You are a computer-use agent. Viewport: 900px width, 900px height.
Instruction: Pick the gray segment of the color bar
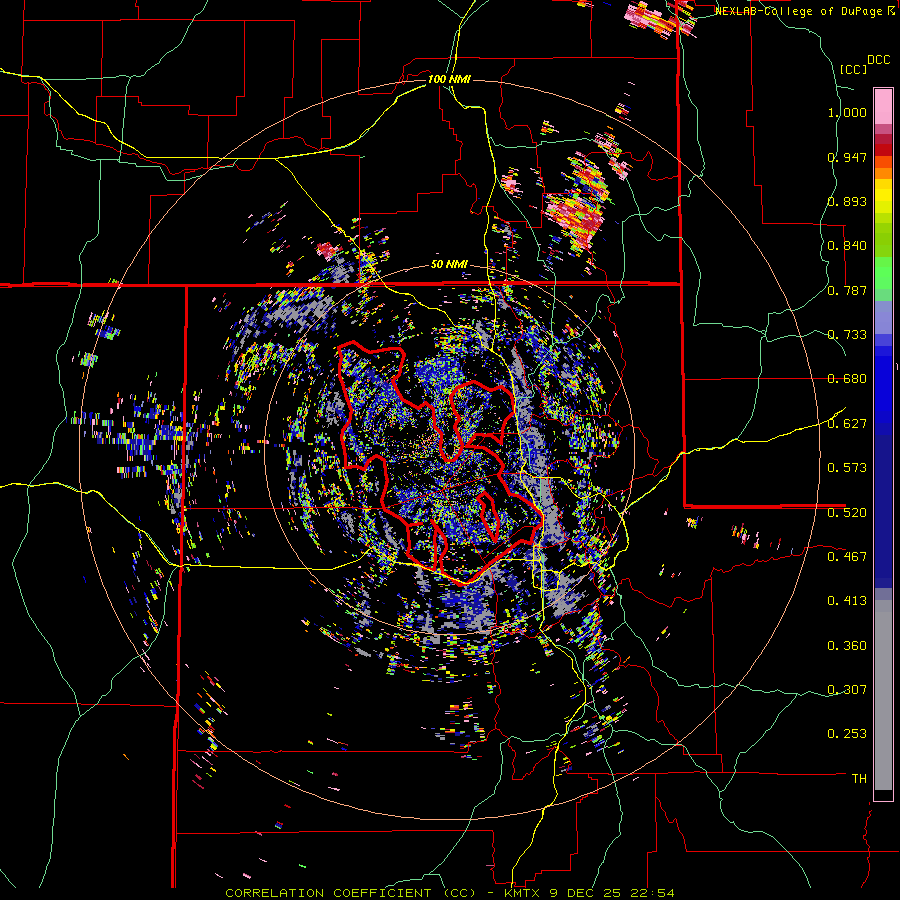tap(883, 695)
